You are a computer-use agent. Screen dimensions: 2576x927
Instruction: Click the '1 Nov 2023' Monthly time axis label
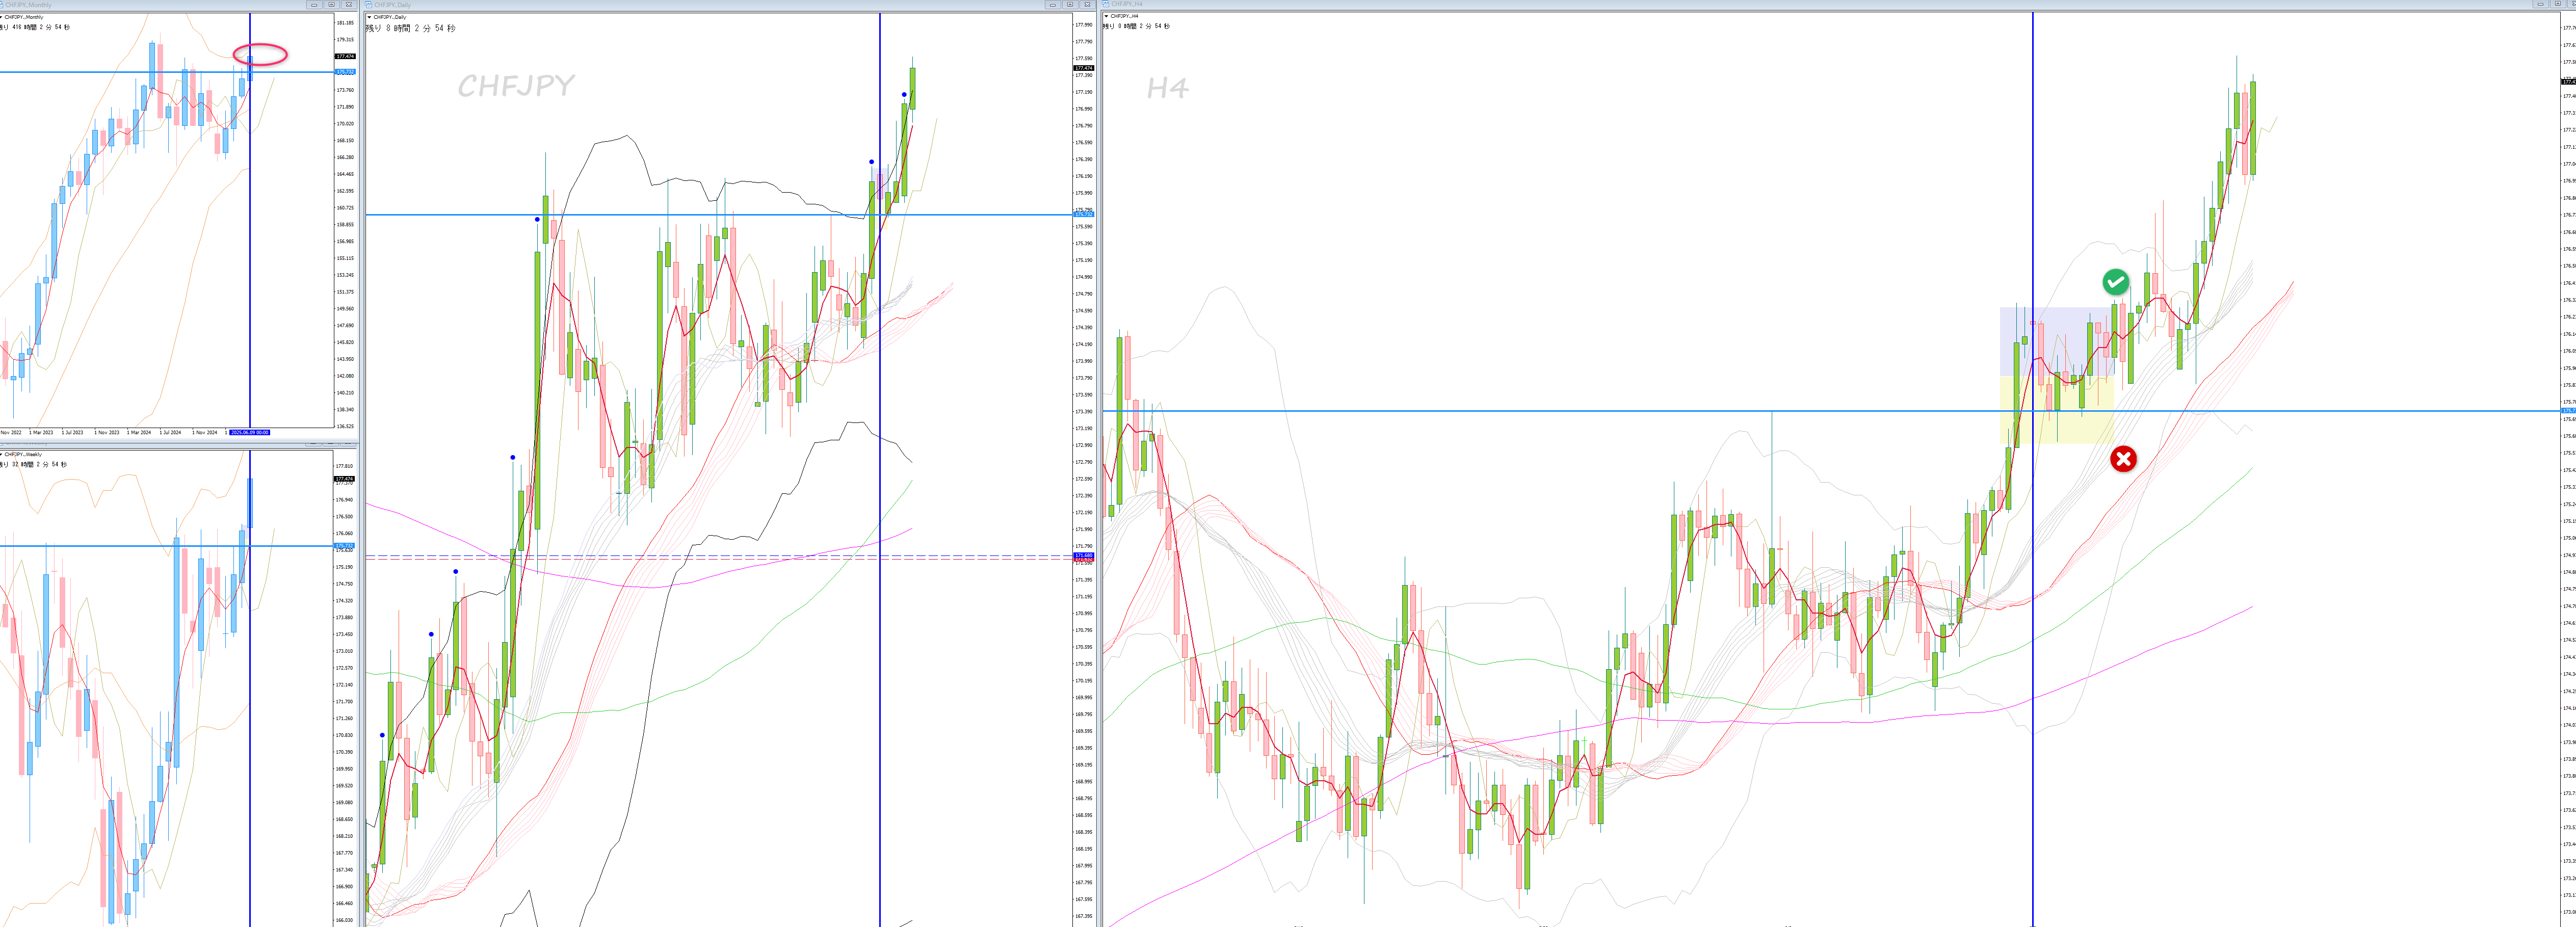coord(107,432)
